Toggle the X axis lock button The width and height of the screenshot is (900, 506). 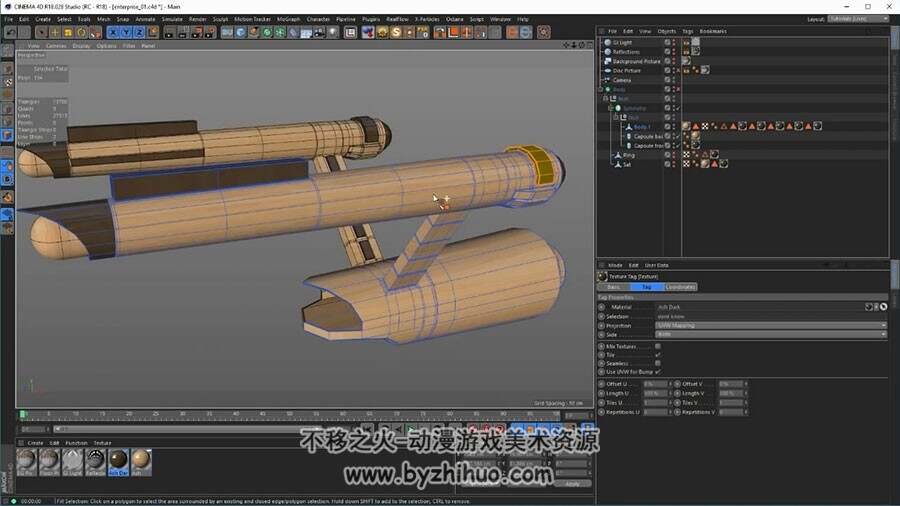point(113,33)
